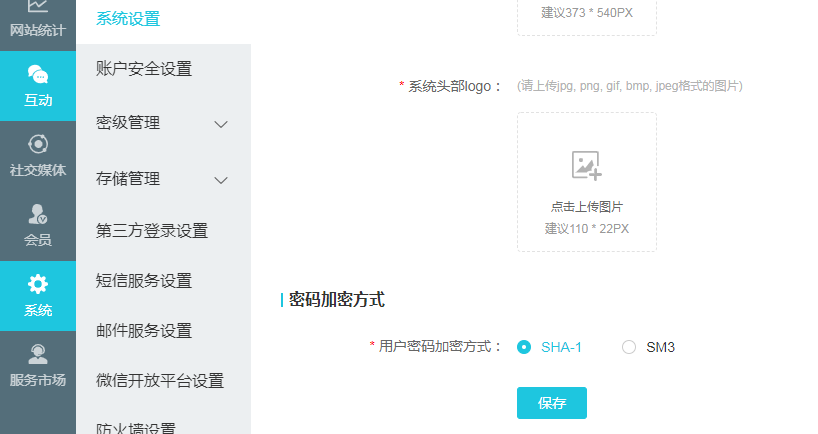The height and width of the screenshot is (434, 818).
Task: Expand the 密级管理 submenu chevron
Action: [x=222, y=124]
